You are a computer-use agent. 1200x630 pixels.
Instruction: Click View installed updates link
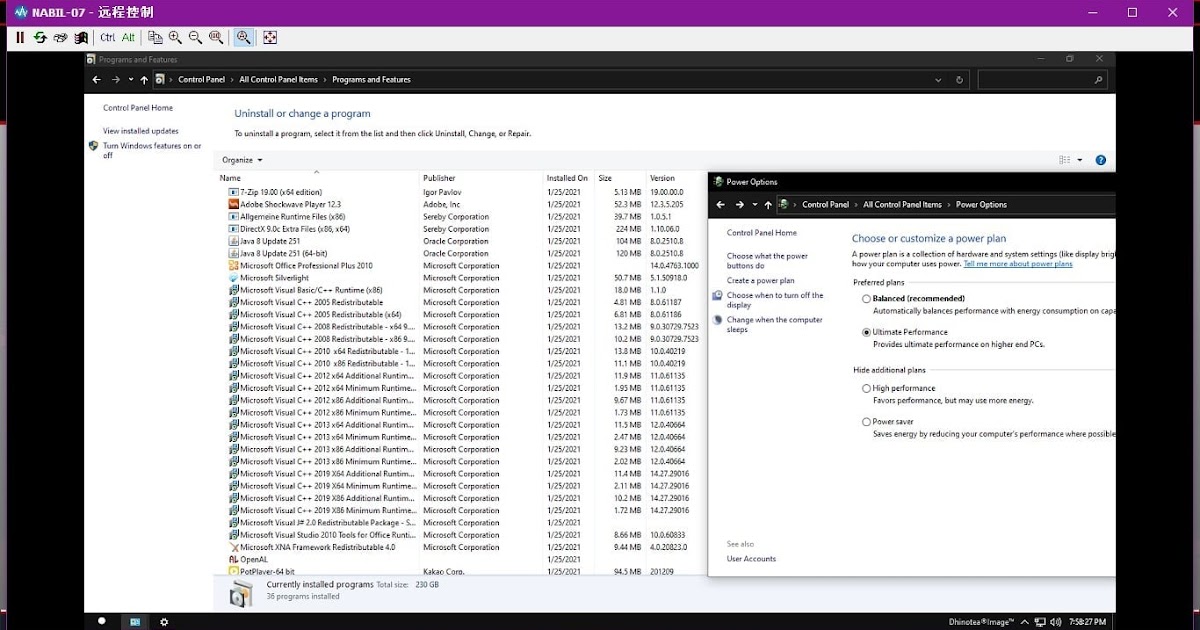point(141,131)
